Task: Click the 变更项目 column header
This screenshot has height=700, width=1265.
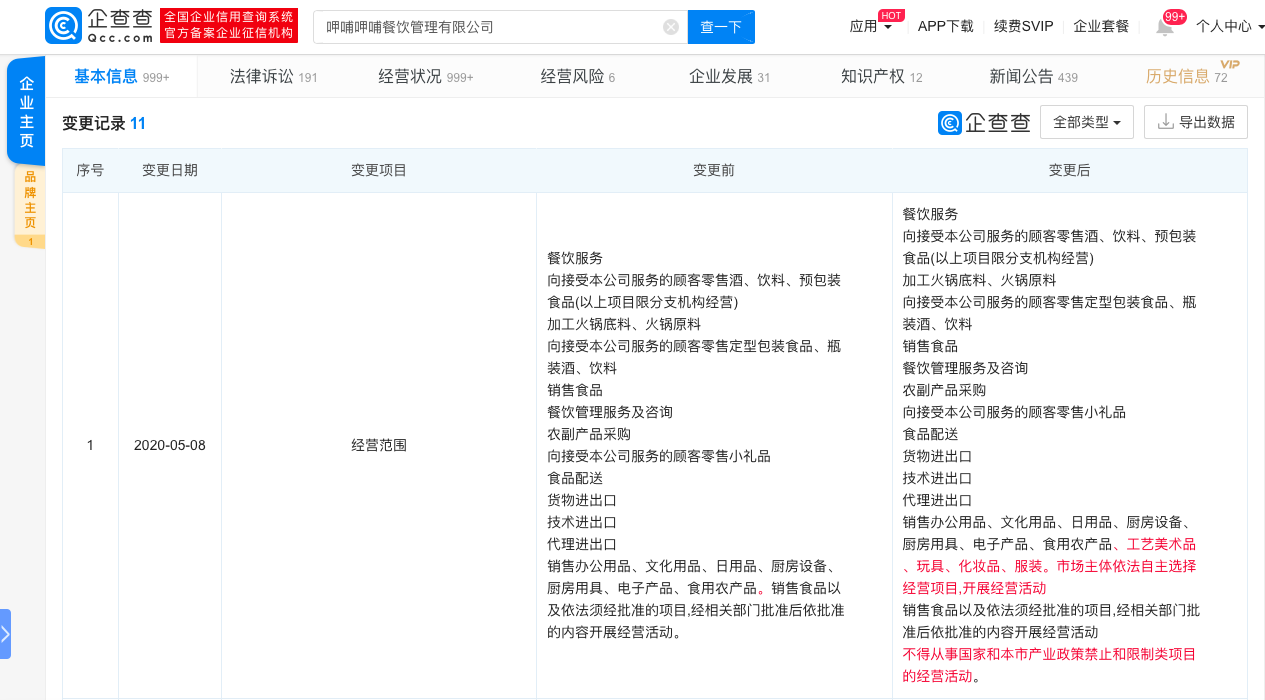Action: pyautogui.click(x=379, y=170)
